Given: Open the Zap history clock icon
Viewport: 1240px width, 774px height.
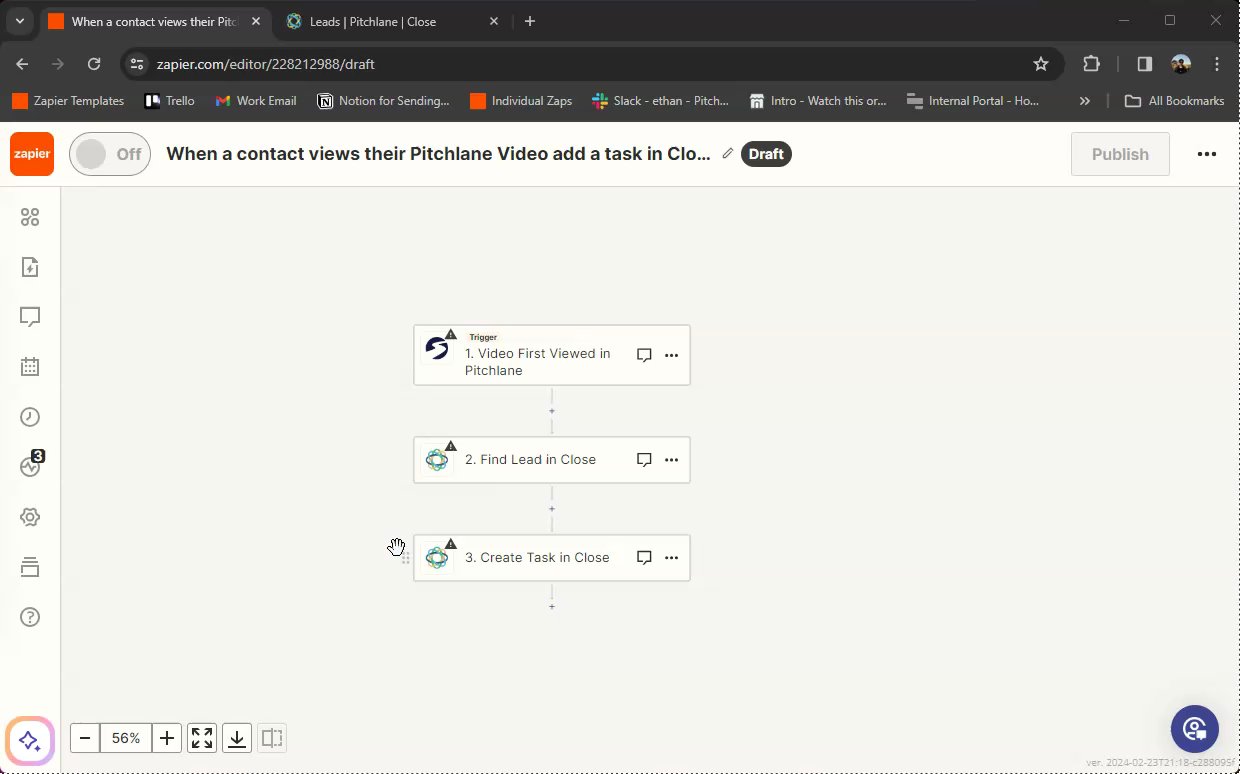Looking at the screenshot, I should click(x=30, y=417).
